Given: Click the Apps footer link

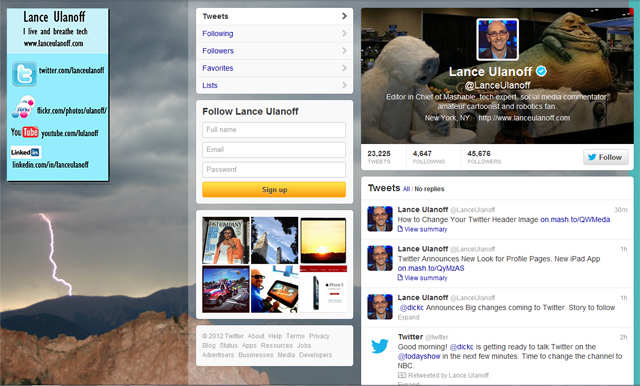Looking at the screenshot, I should tap(249, 346).
